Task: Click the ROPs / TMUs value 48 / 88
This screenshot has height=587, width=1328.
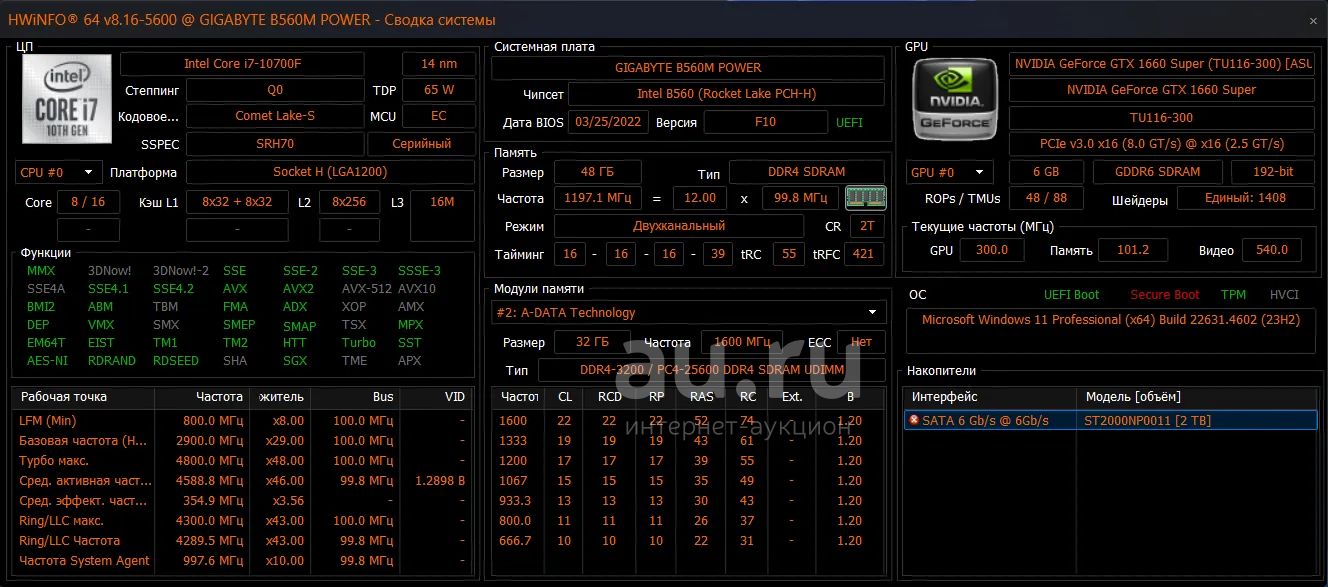Action: 1046,198
